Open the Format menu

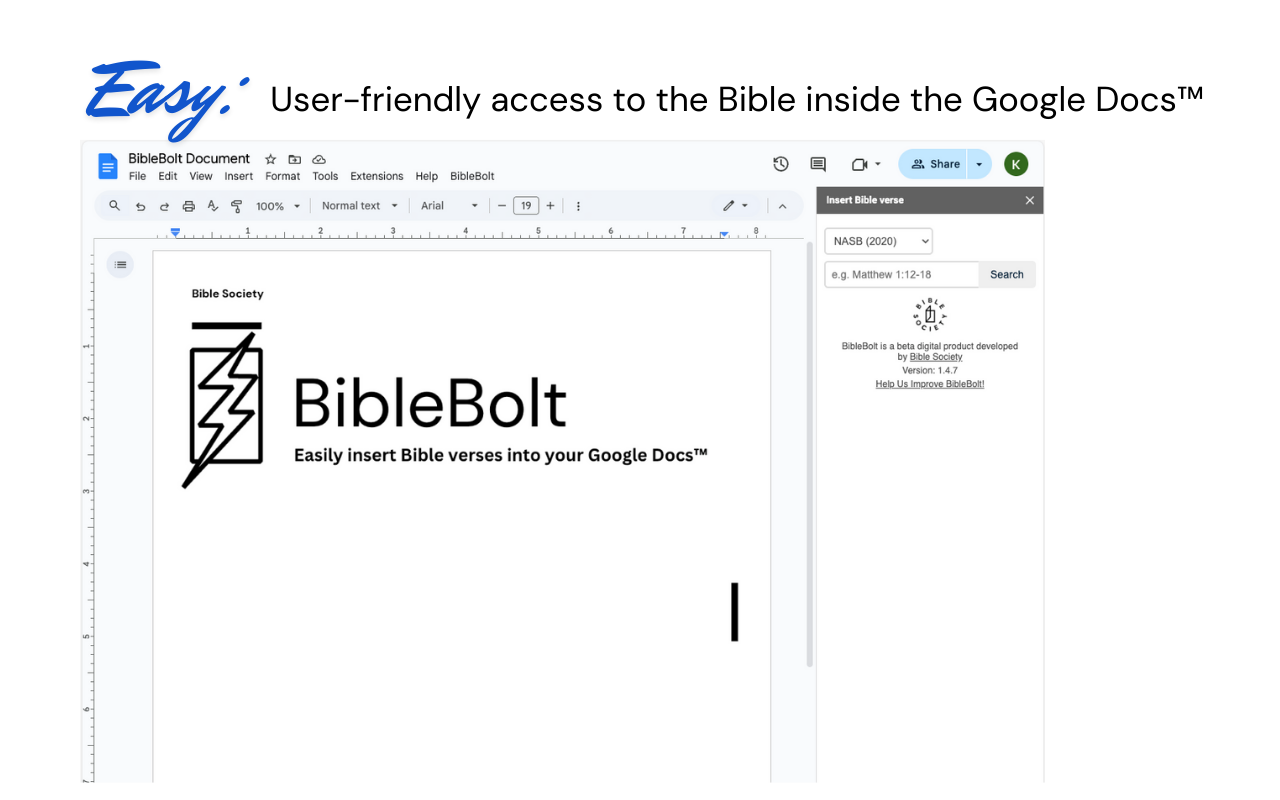coord(283,176)
